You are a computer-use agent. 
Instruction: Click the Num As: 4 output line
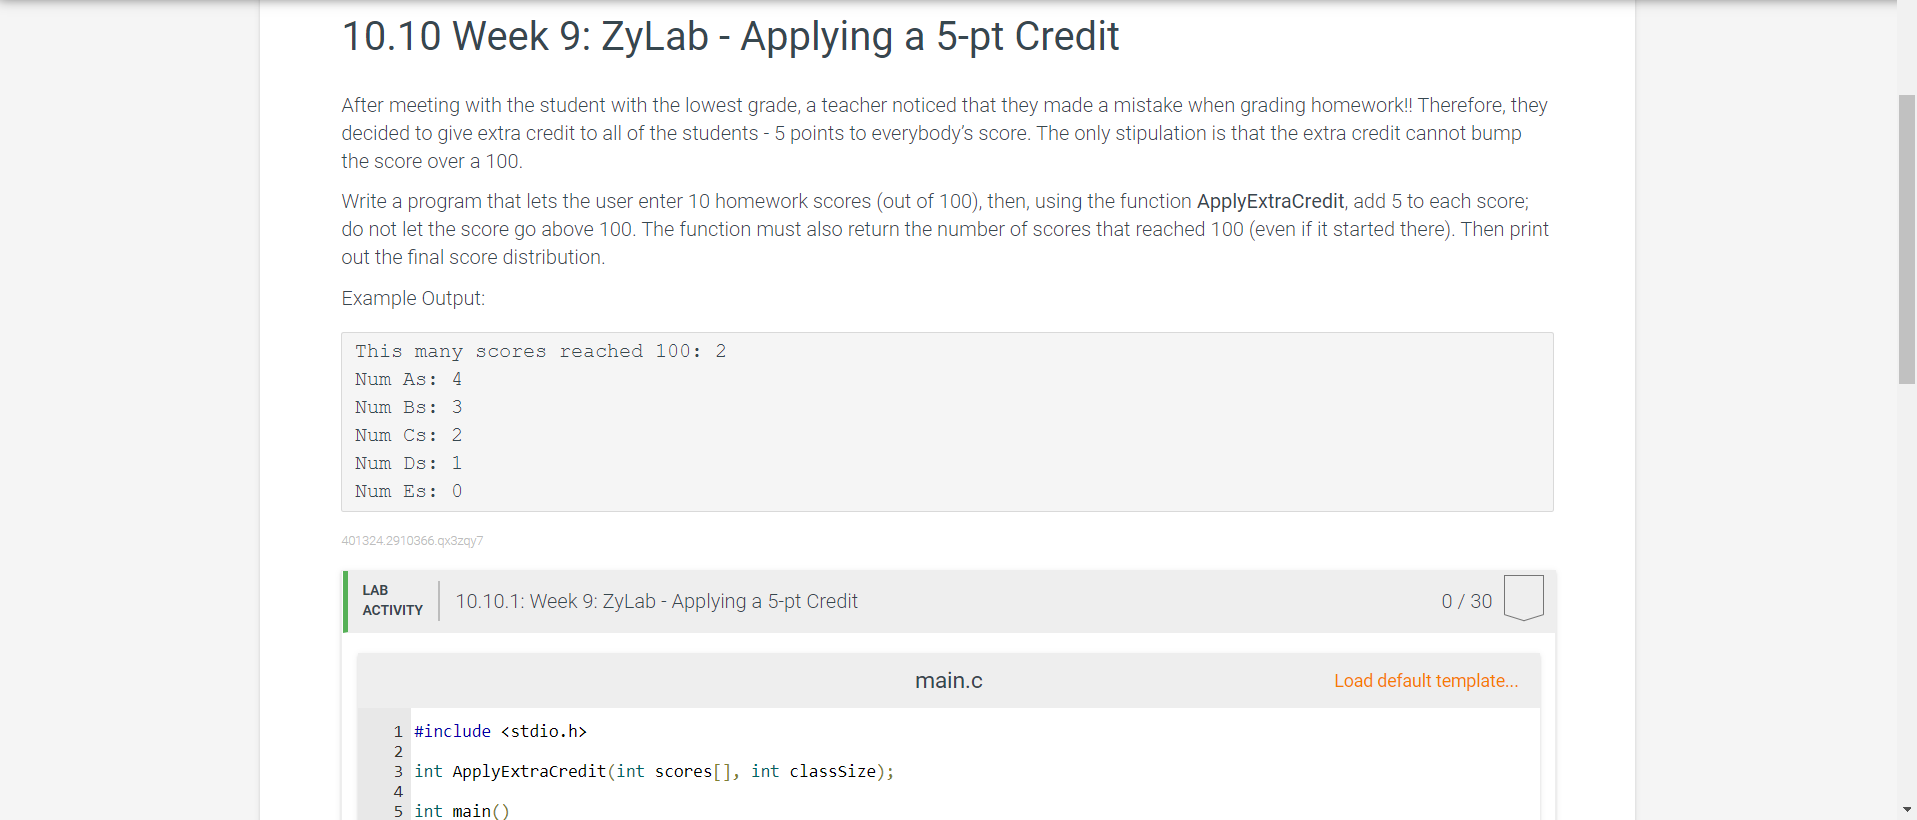tap(407, 379)
